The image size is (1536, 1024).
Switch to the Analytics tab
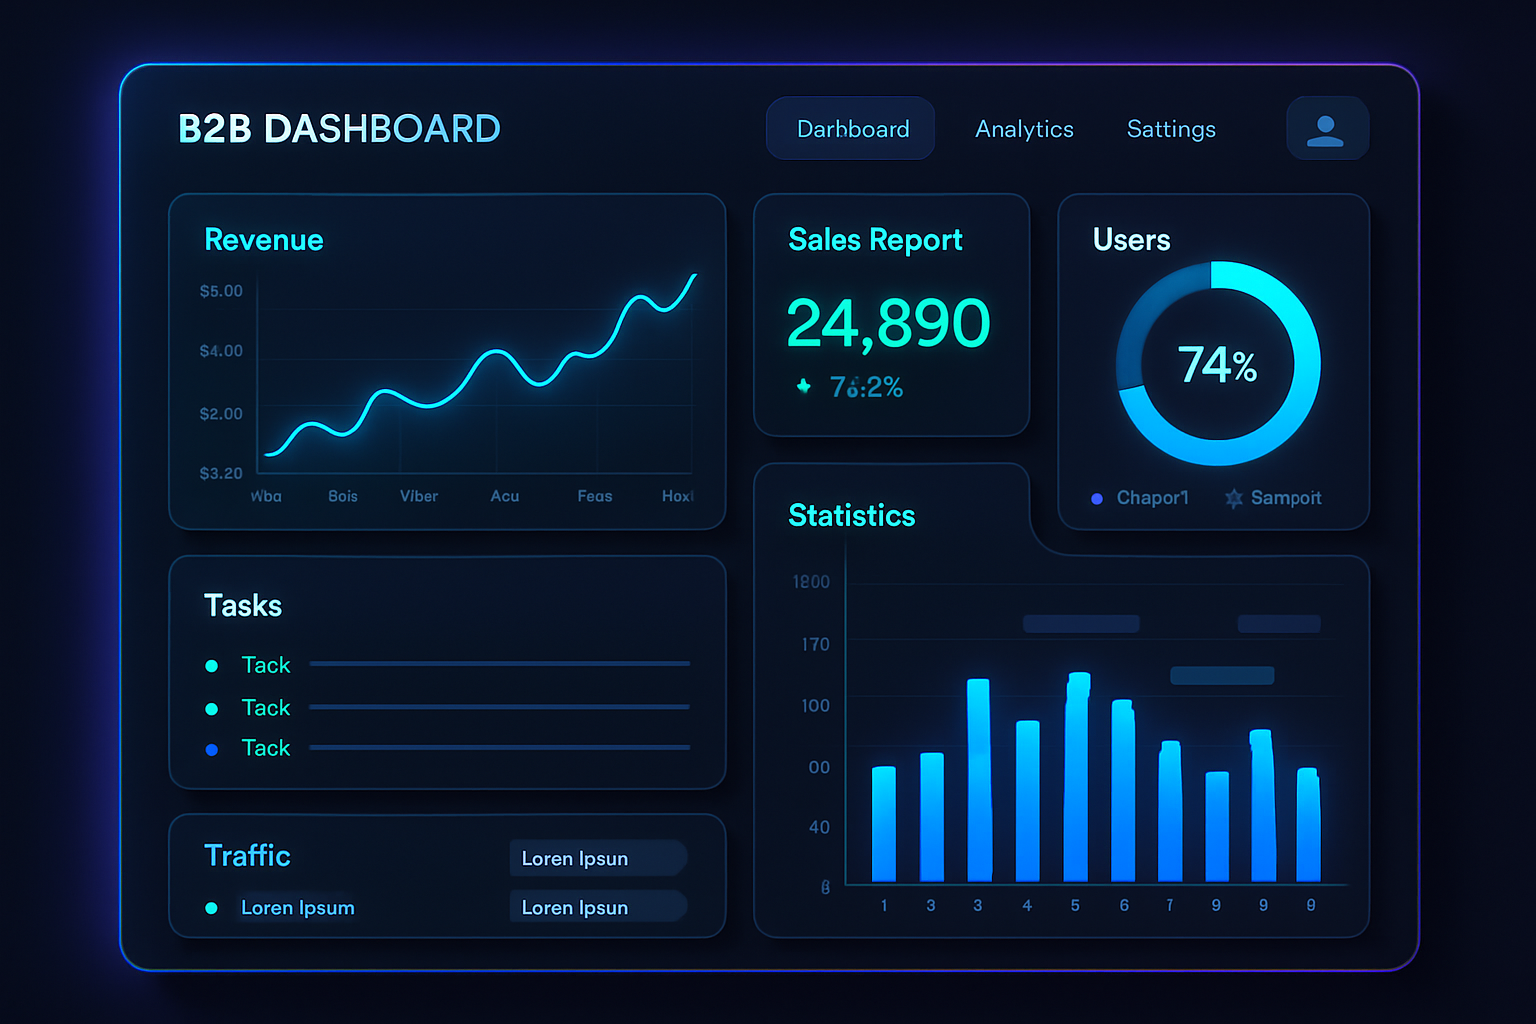click(1024, 128)
